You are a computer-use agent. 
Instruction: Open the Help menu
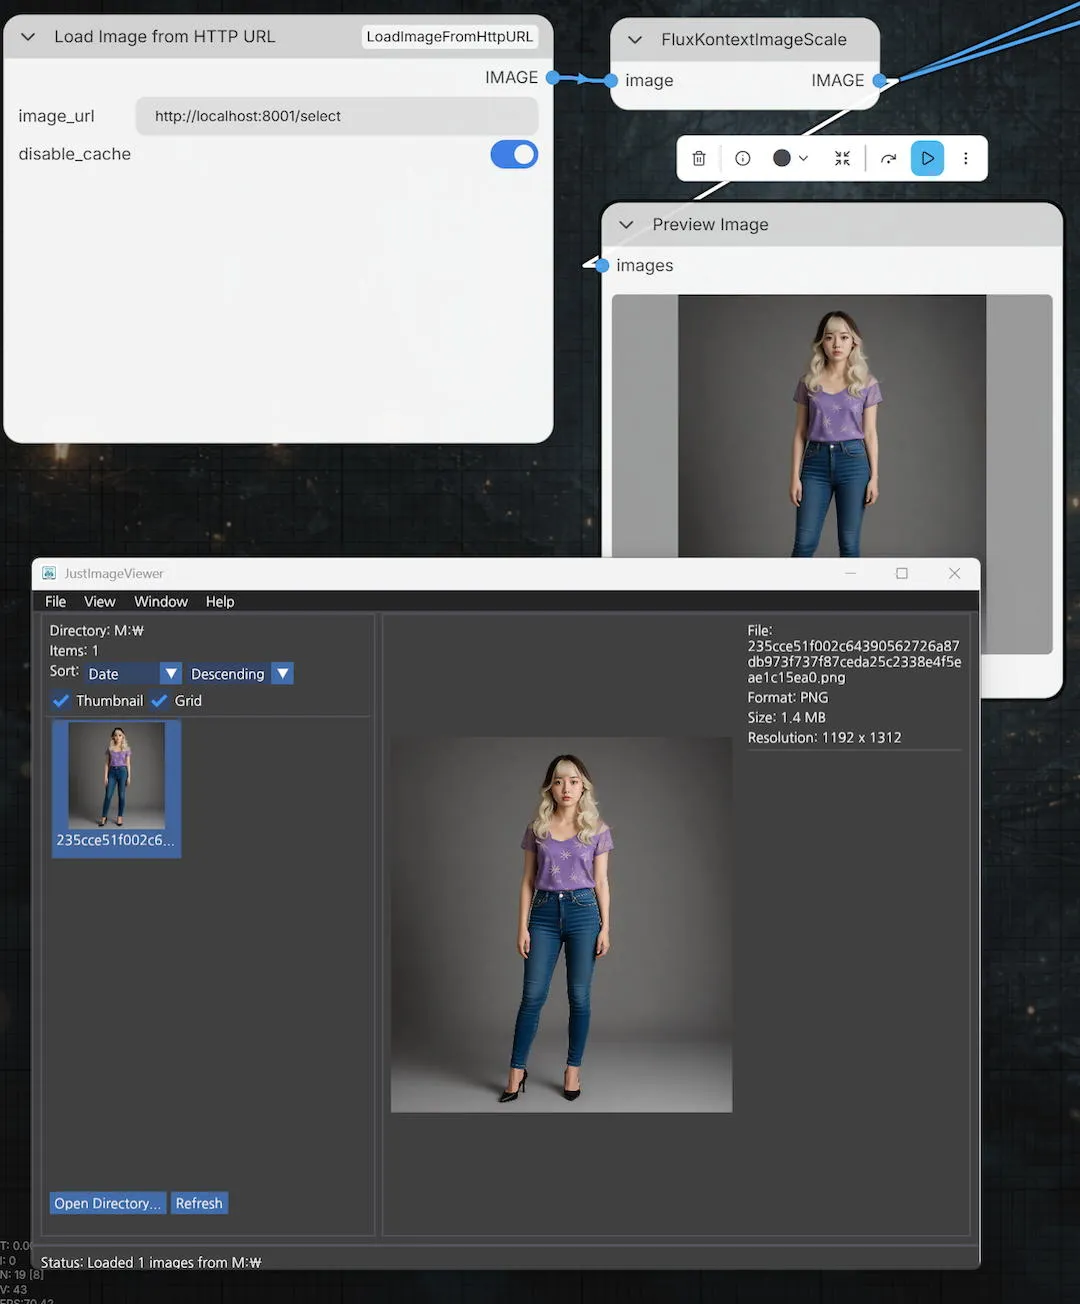220,601
